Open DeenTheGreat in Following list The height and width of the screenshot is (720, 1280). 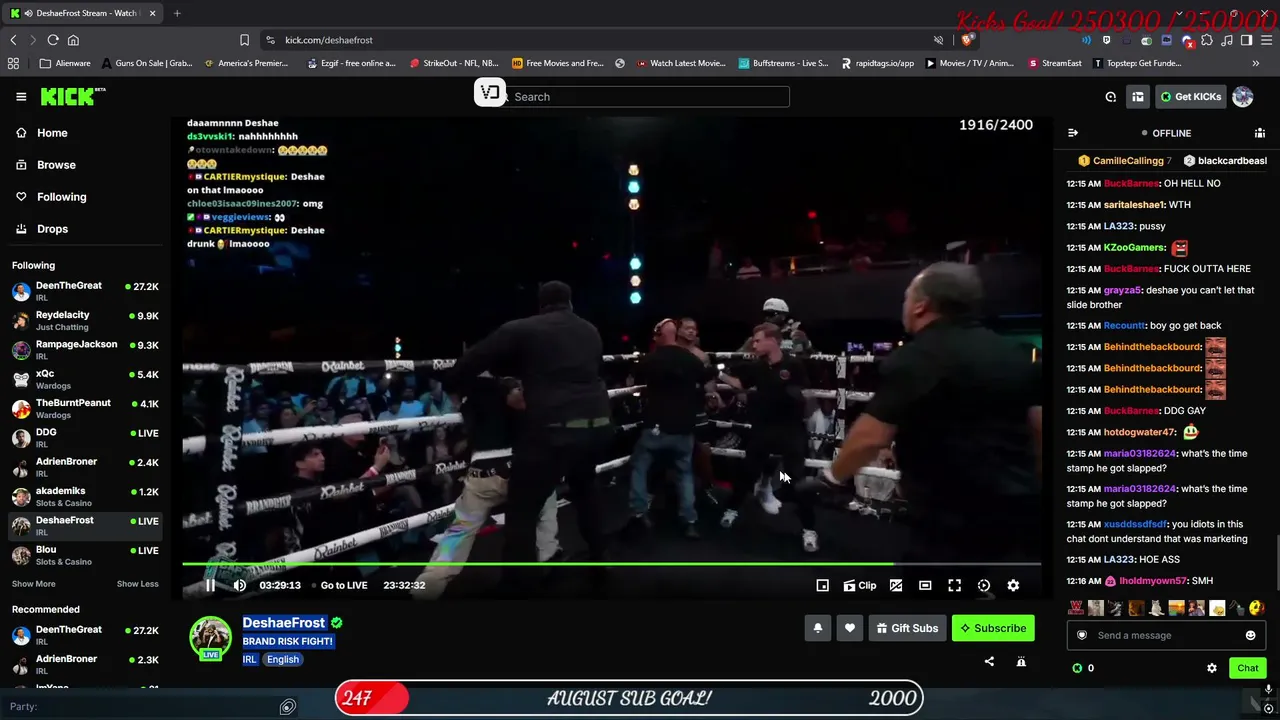[85, 292]
